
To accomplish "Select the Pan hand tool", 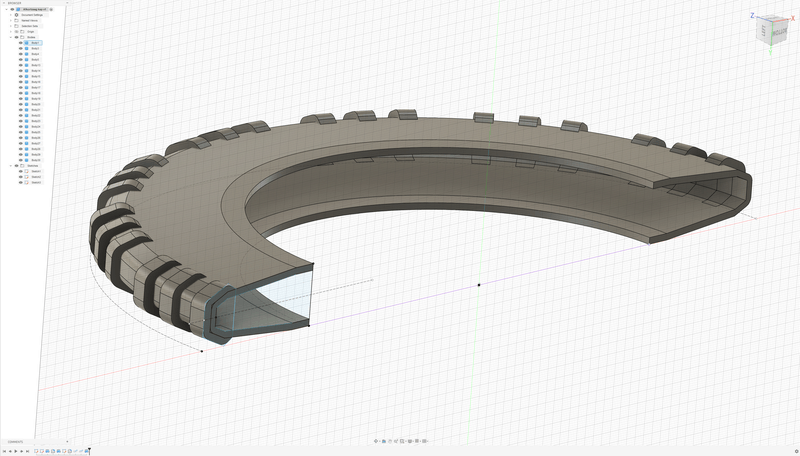I will click(390, 441).
